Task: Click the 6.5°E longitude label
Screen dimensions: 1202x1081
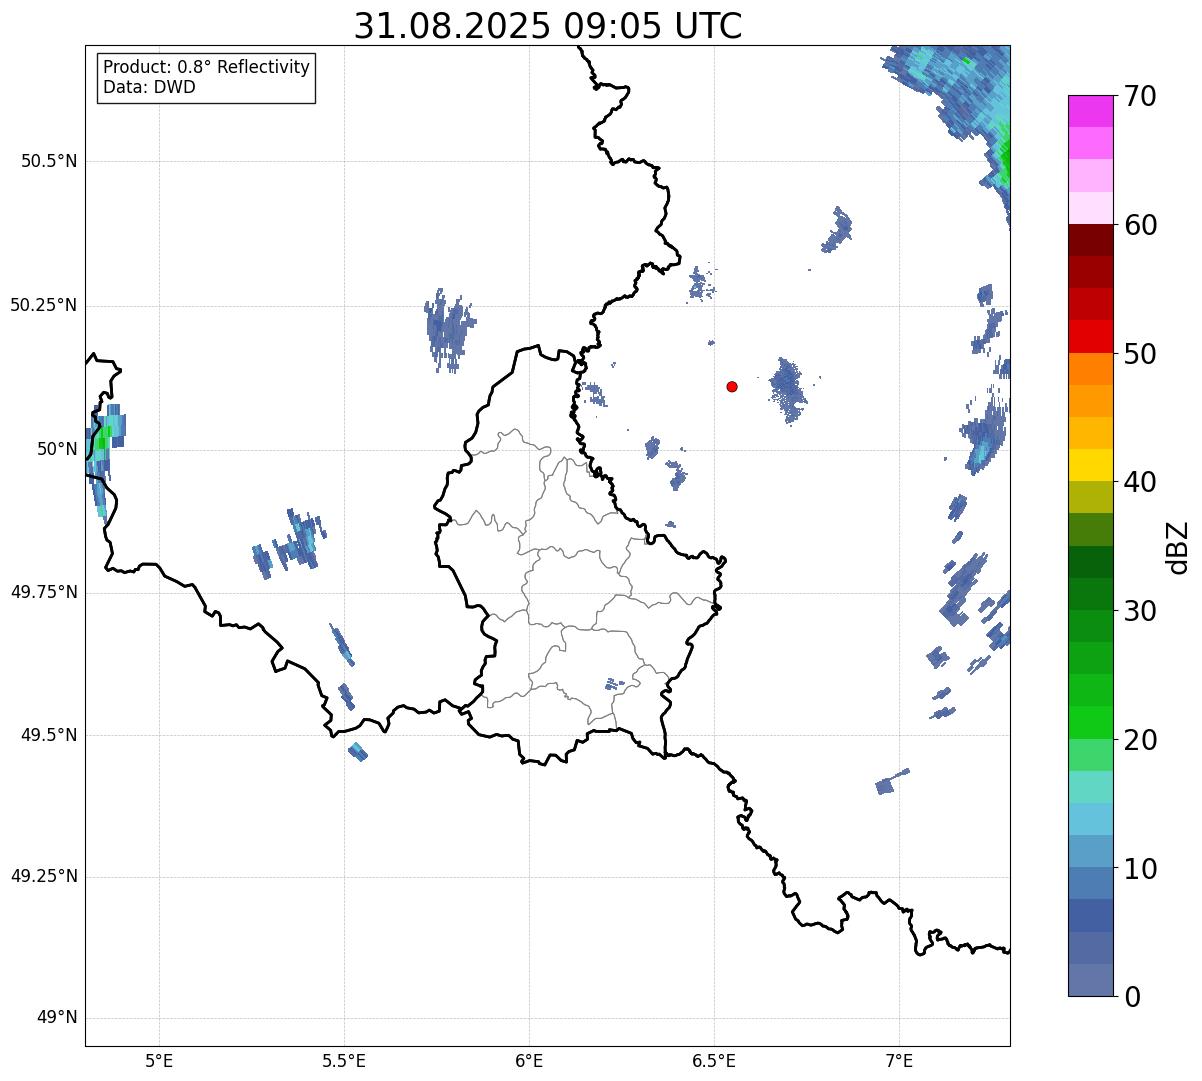Action: 714,1060
